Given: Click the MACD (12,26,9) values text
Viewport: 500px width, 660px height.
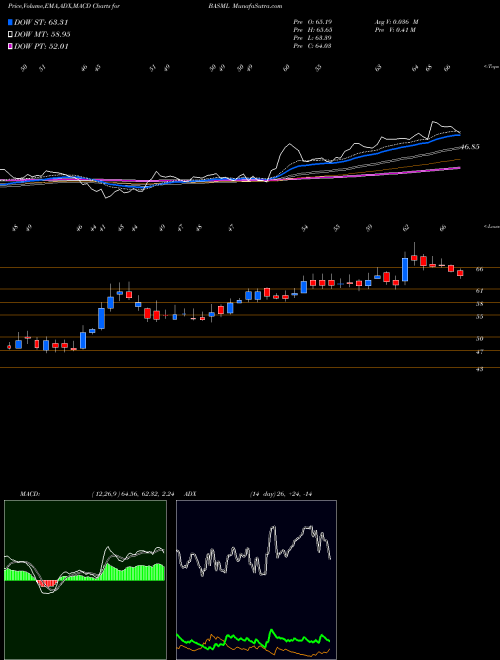Looking at the screenshot, I should pyautogui.click(x=132, y=494).
